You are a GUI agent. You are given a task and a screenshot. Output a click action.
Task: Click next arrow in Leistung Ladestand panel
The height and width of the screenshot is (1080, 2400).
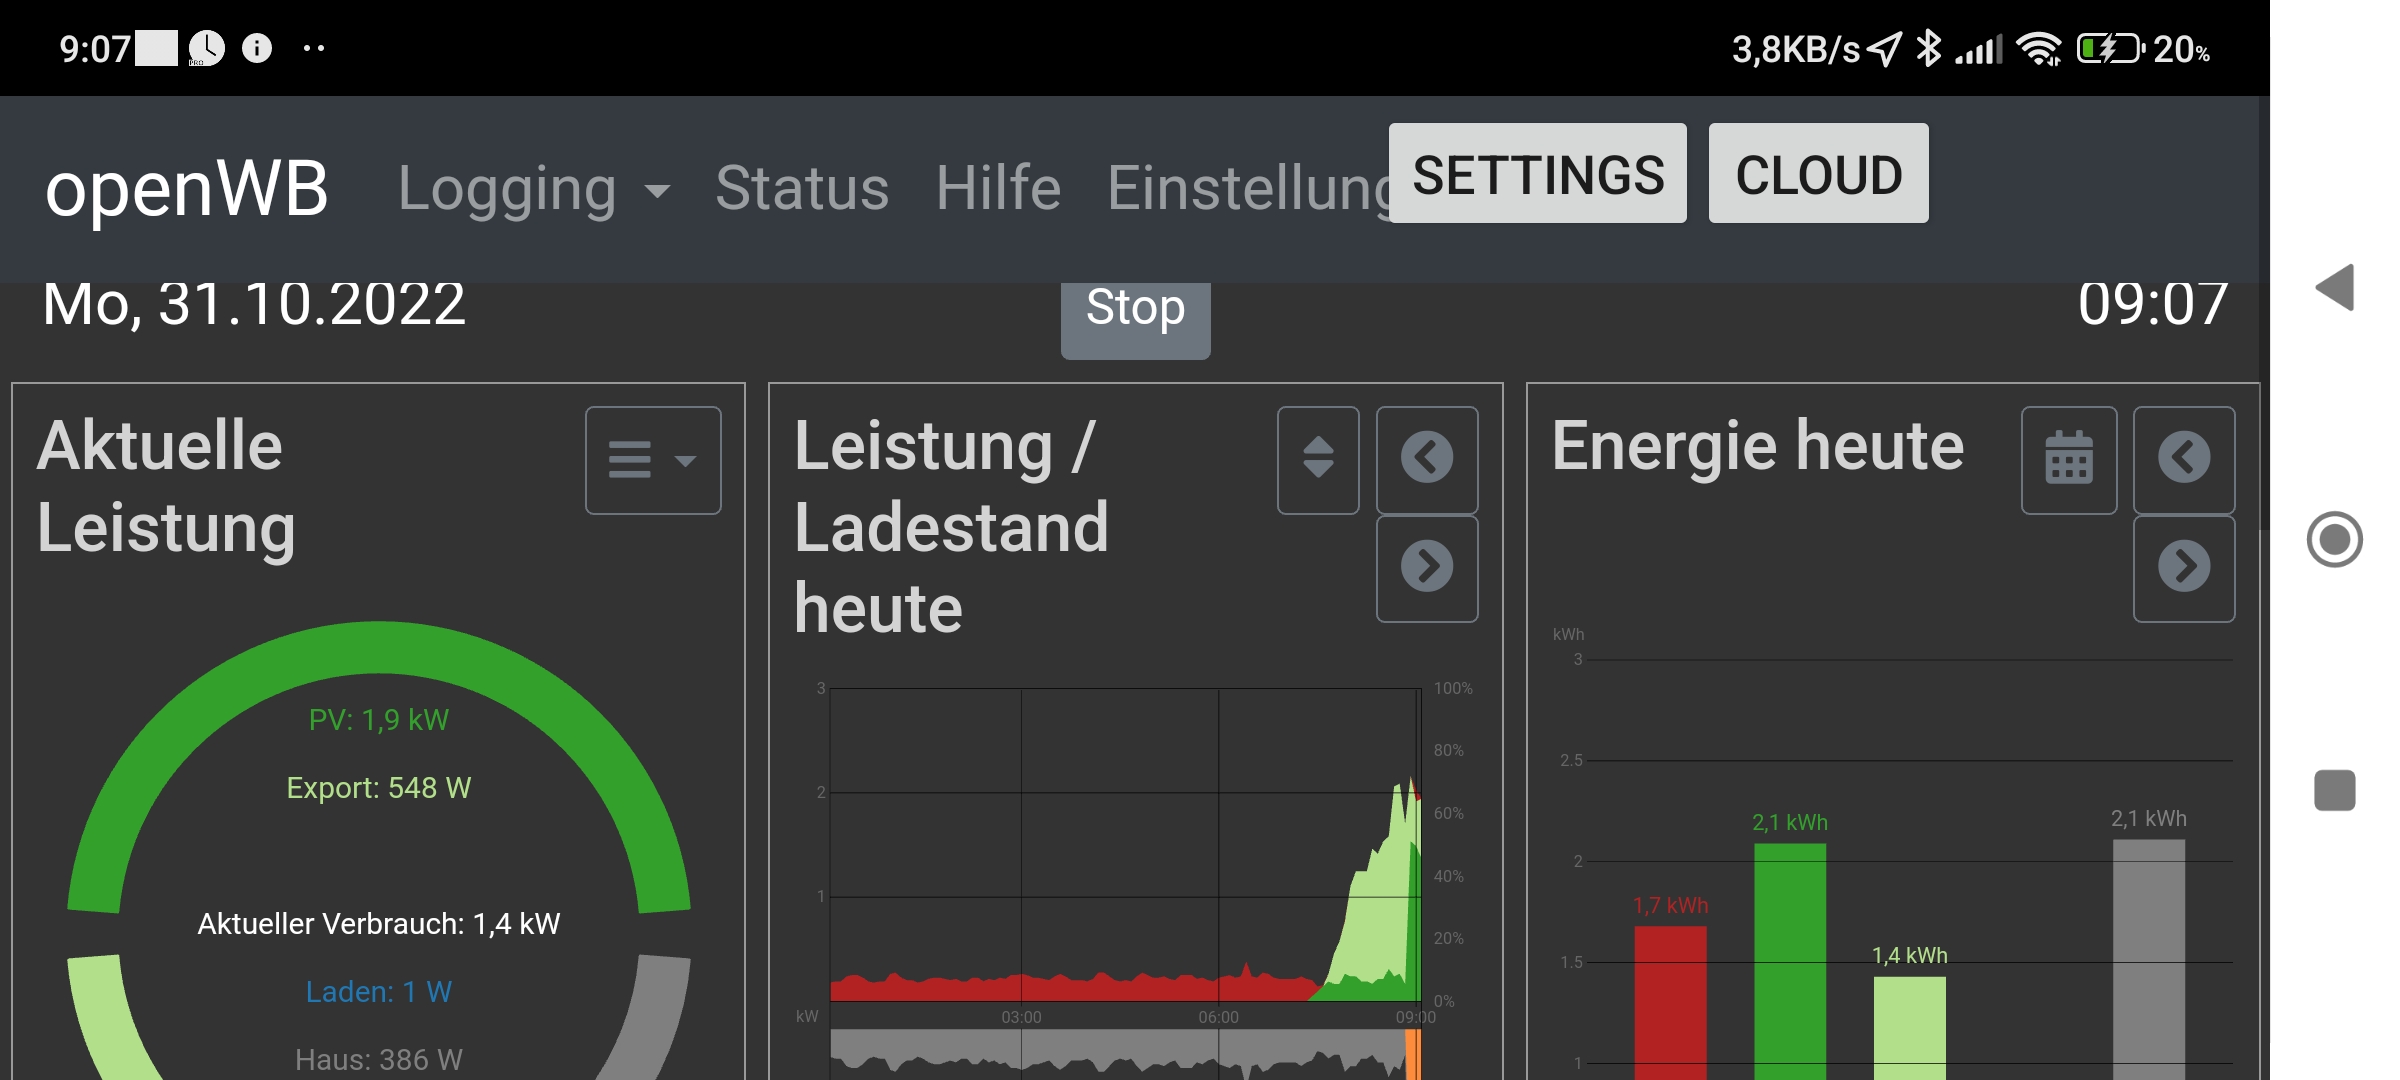(1426, 568)
